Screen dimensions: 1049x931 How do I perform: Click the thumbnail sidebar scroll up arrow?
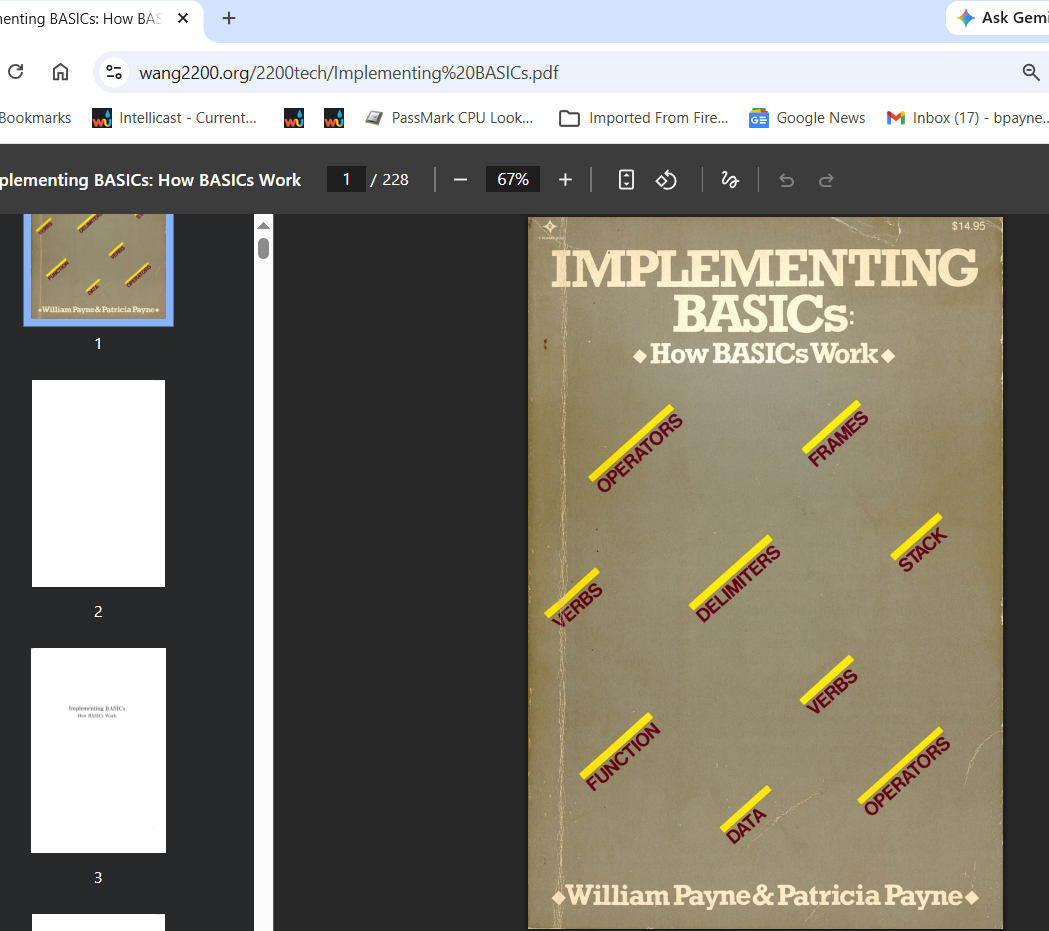point(264,226)
